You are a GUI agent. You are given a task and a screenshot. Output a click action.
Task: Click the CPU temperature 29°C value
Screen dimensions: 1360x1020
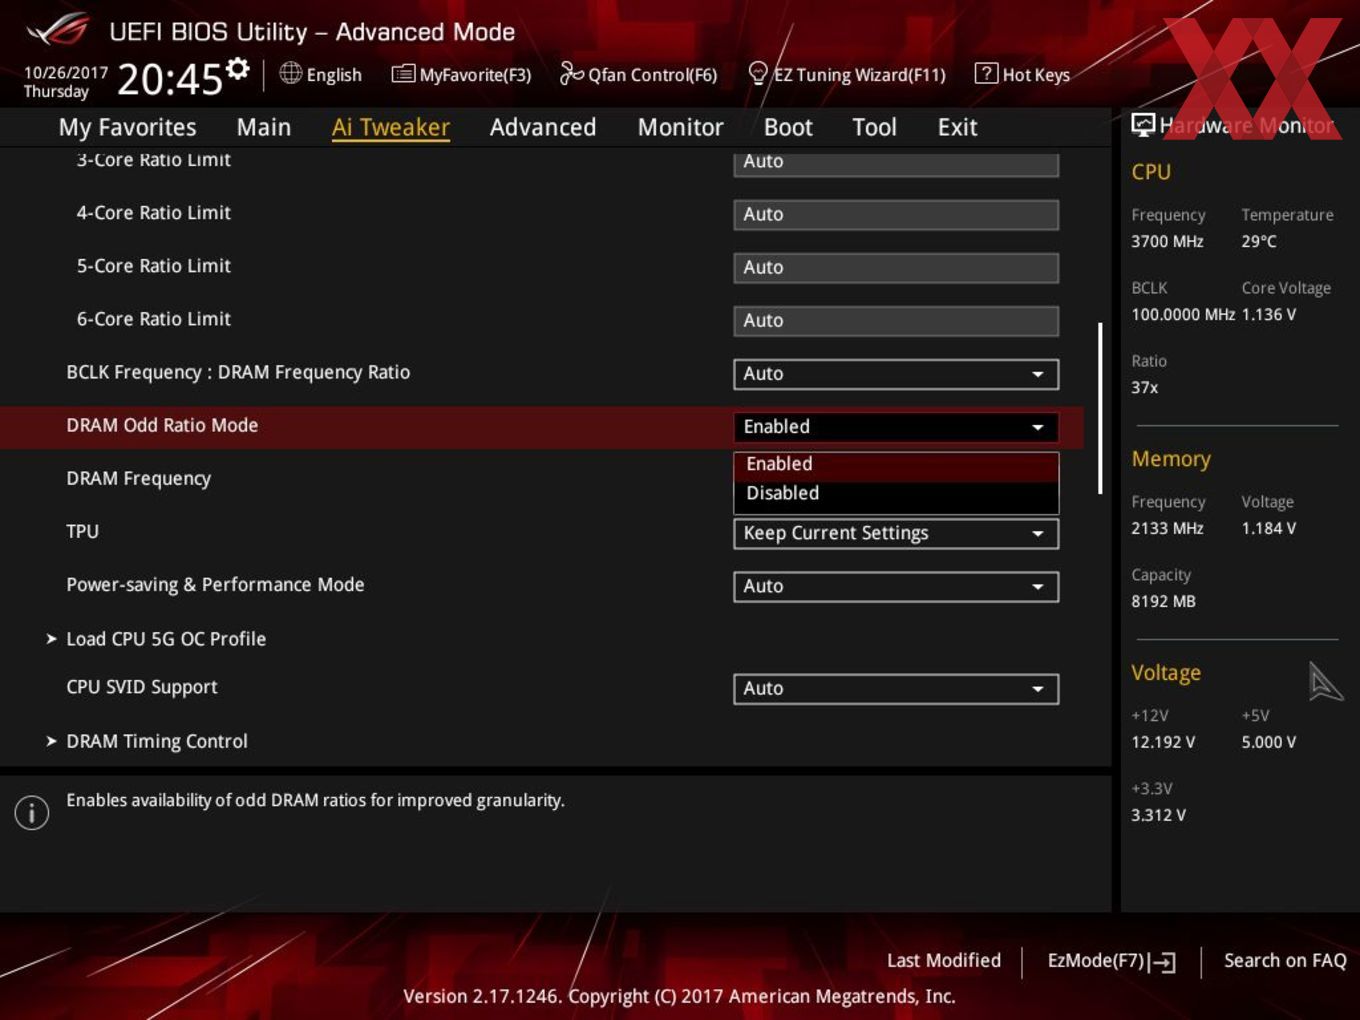1259,241
